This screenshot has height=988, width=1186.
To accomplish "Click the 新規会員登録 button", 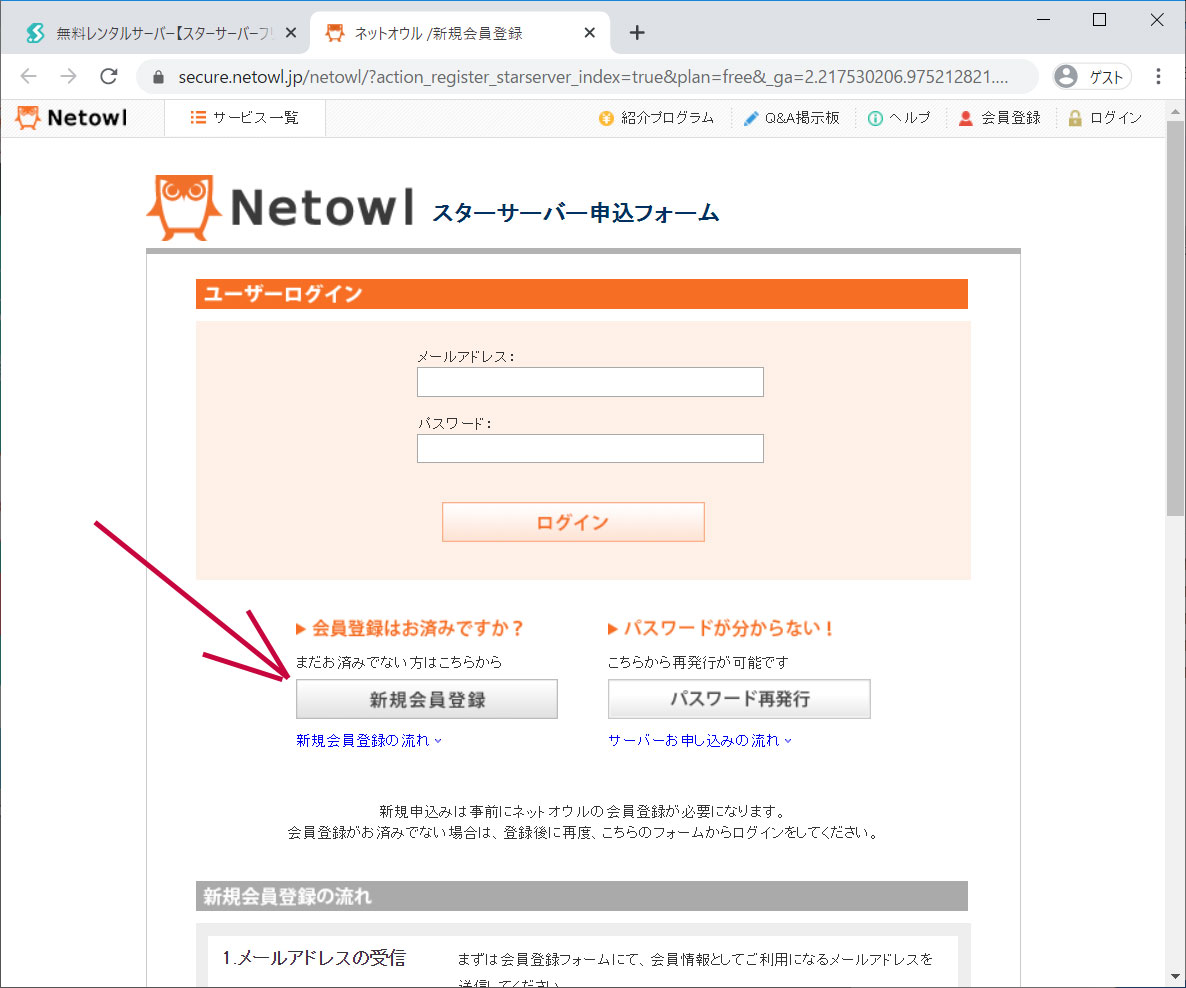I will pos(427,699).
